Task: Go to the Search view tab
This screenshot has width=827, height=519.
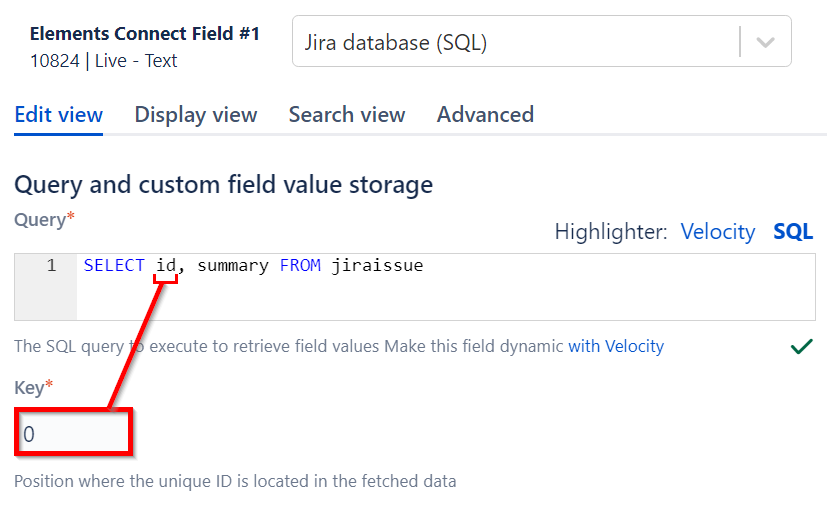Action: pos(347,114)
